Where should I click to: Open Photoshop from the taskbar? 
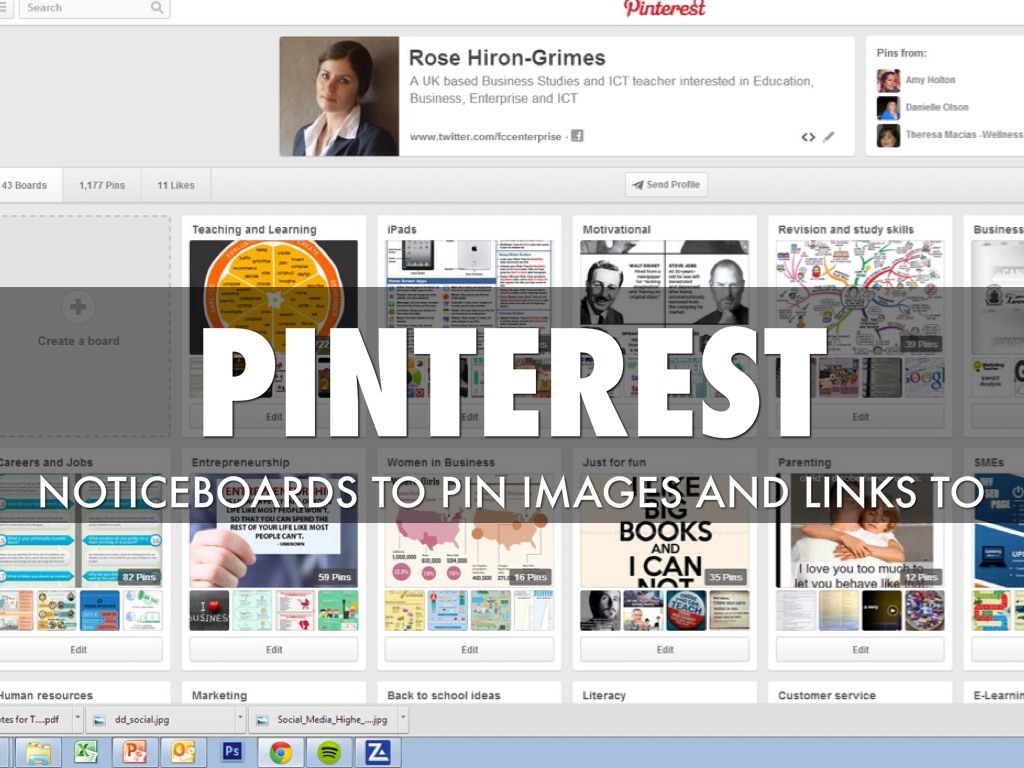click(x=232, y=751)
